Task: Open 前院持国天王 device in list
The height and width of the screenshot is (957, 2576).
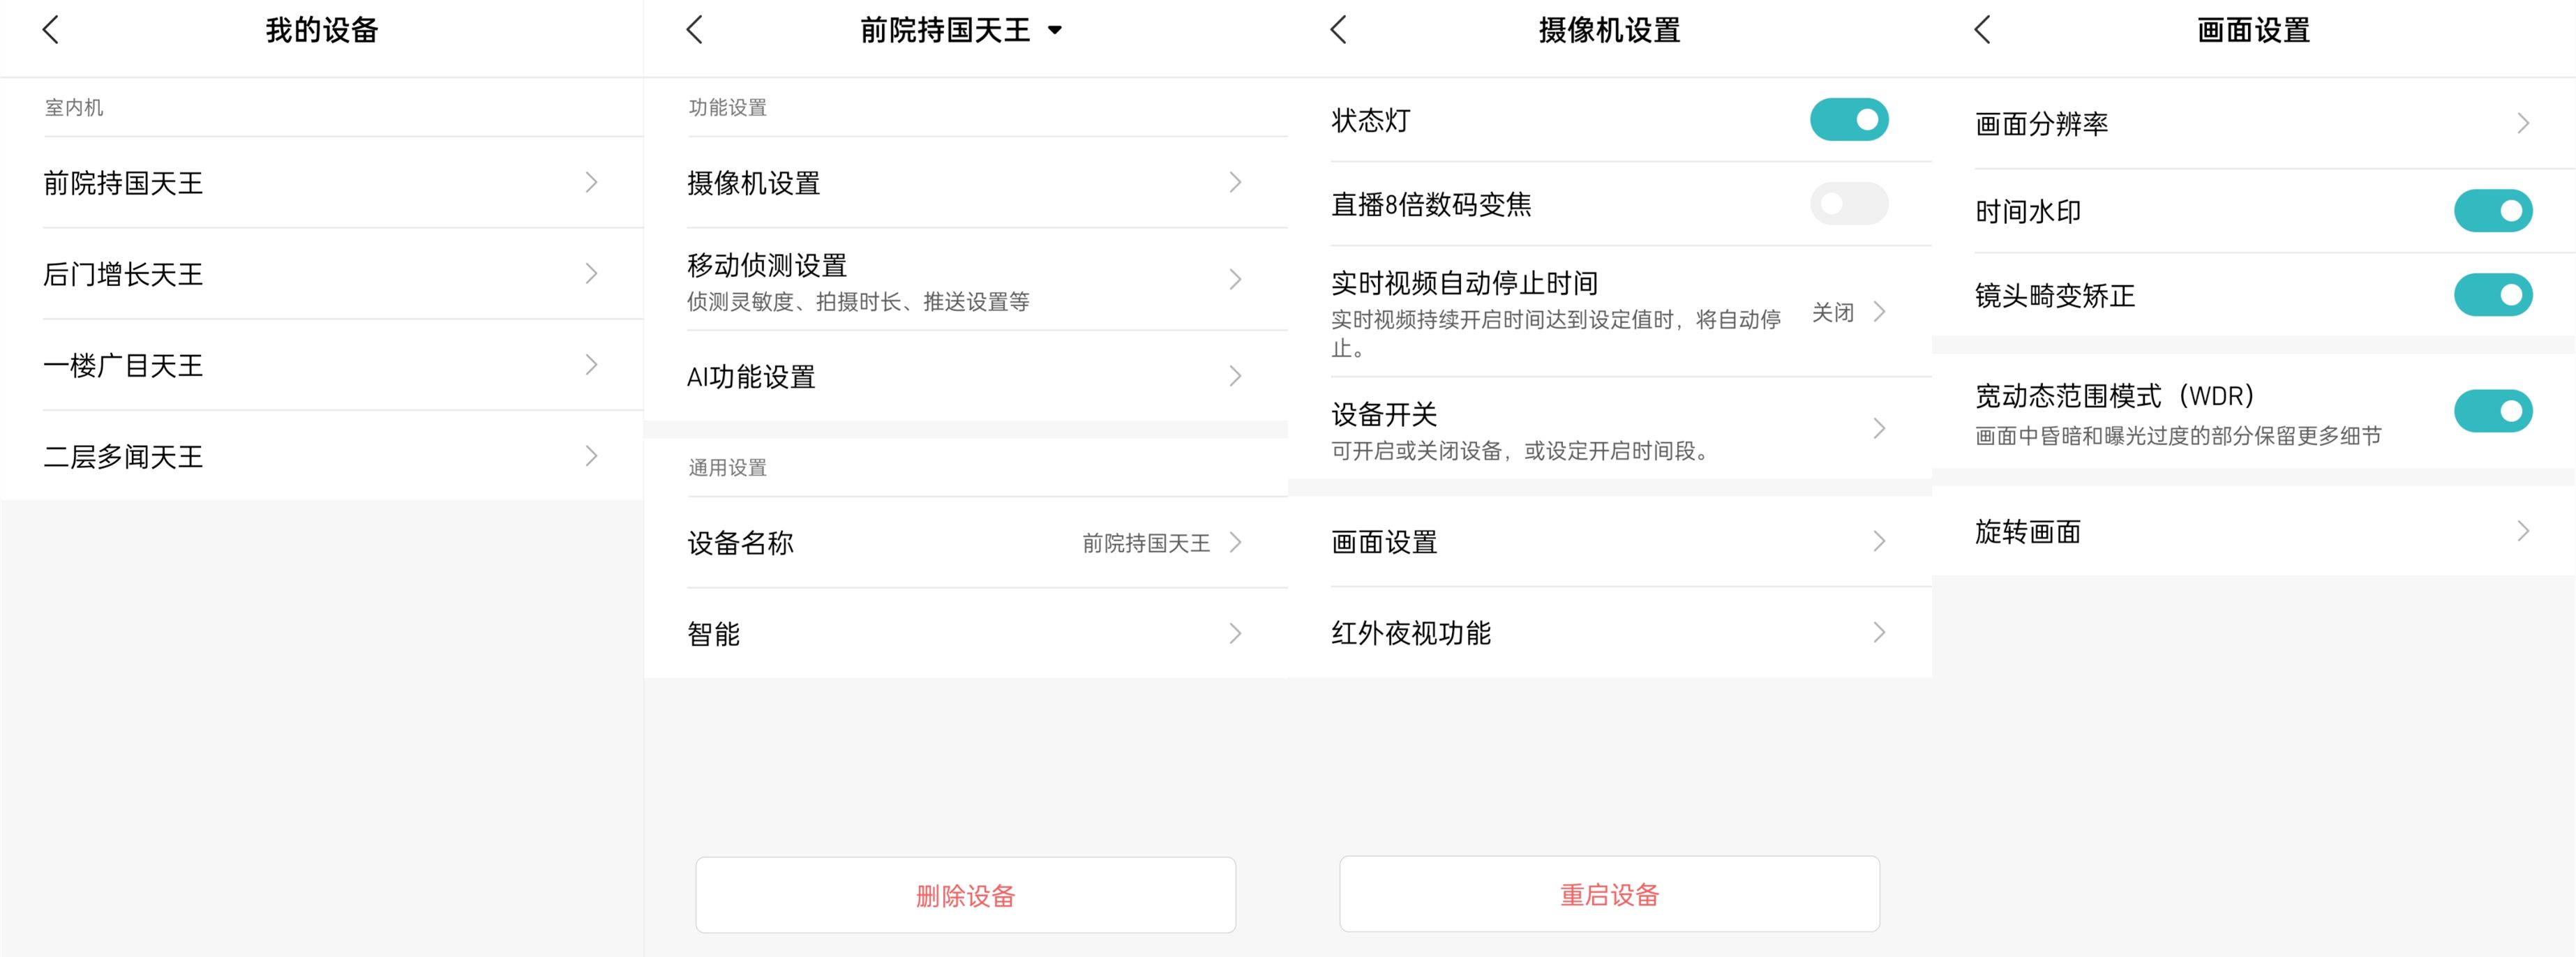Action: tap(322, 183)
